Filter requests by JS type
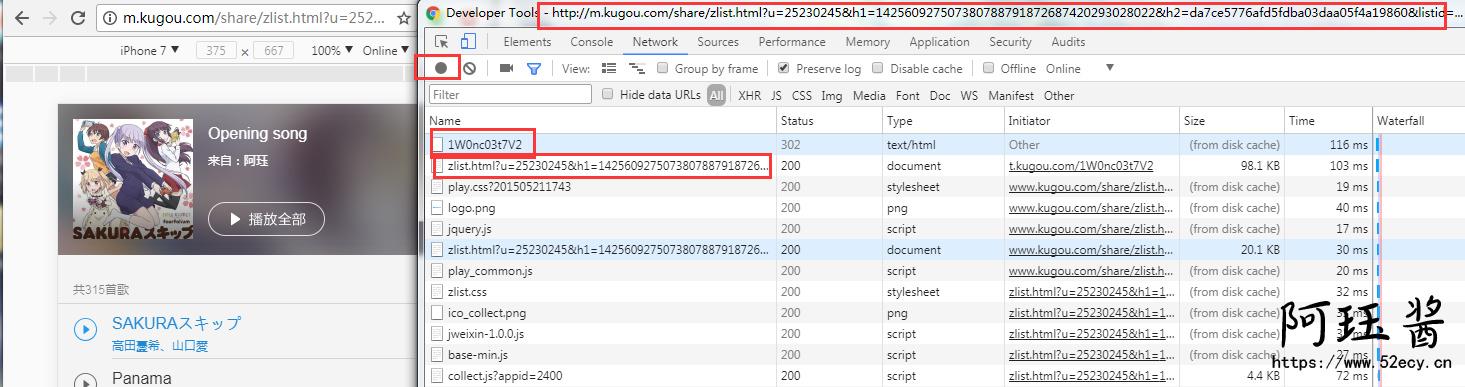 pos(776,96)
